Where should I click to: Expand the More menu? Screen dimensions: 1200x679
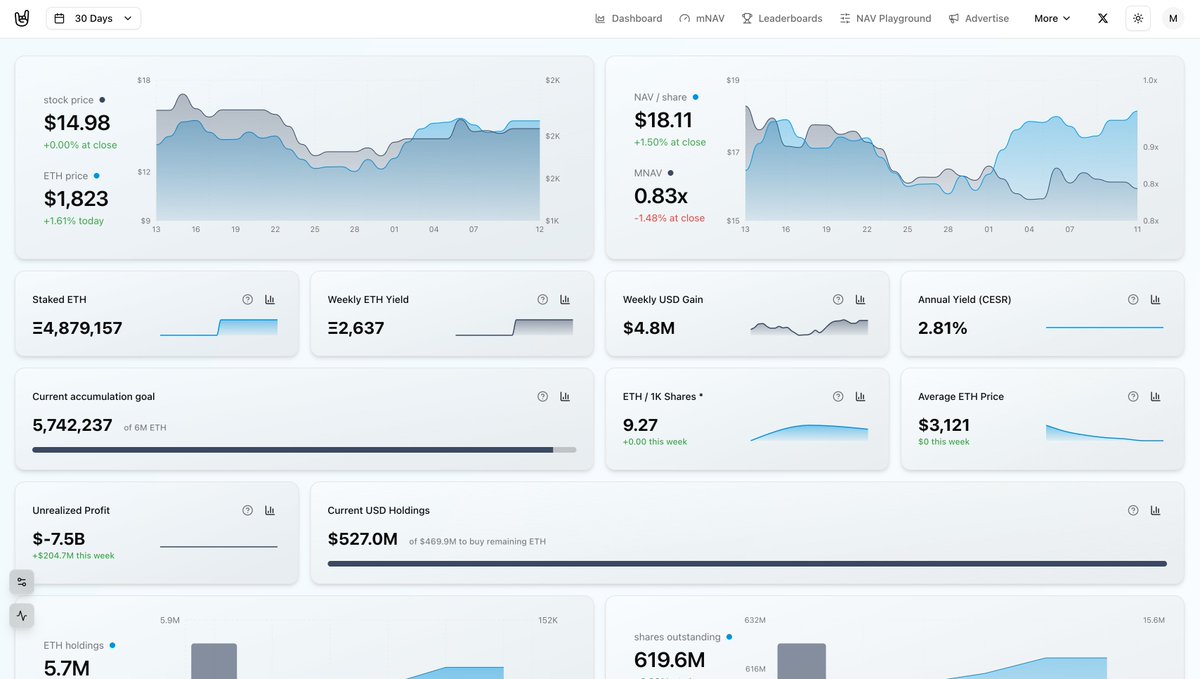[1052, 18]
